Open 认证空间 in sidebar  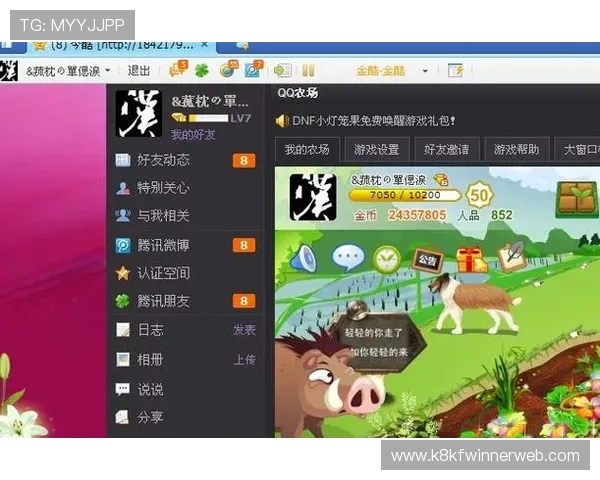[x=163, y=273]
